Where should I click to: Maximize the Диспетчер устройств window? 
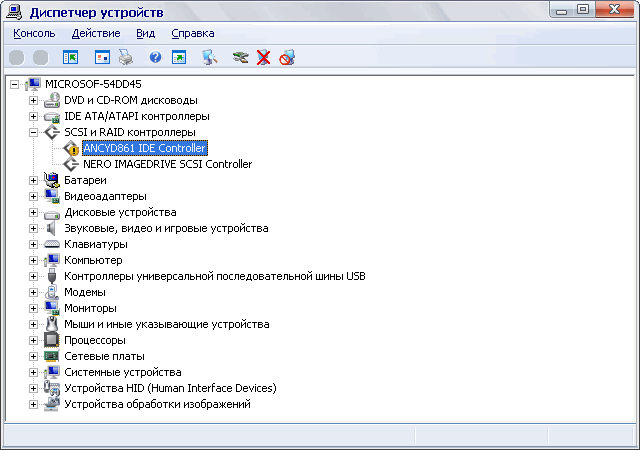584,9
